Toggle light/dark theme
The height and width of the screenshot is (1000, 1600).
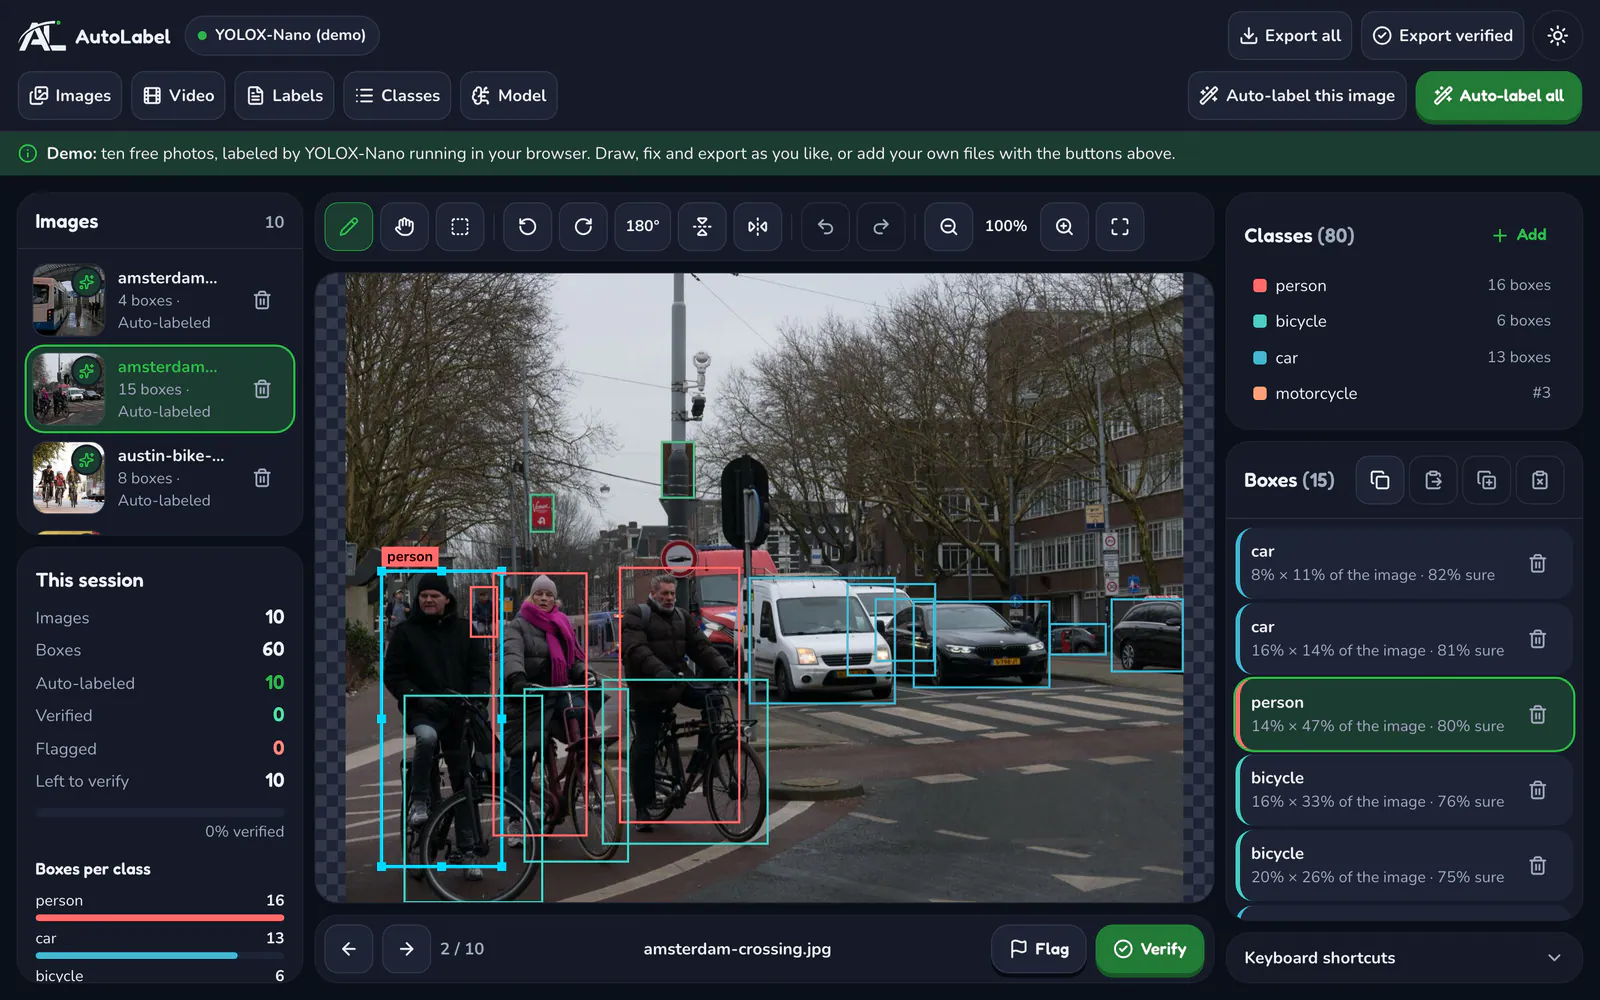click(1557, 36)
